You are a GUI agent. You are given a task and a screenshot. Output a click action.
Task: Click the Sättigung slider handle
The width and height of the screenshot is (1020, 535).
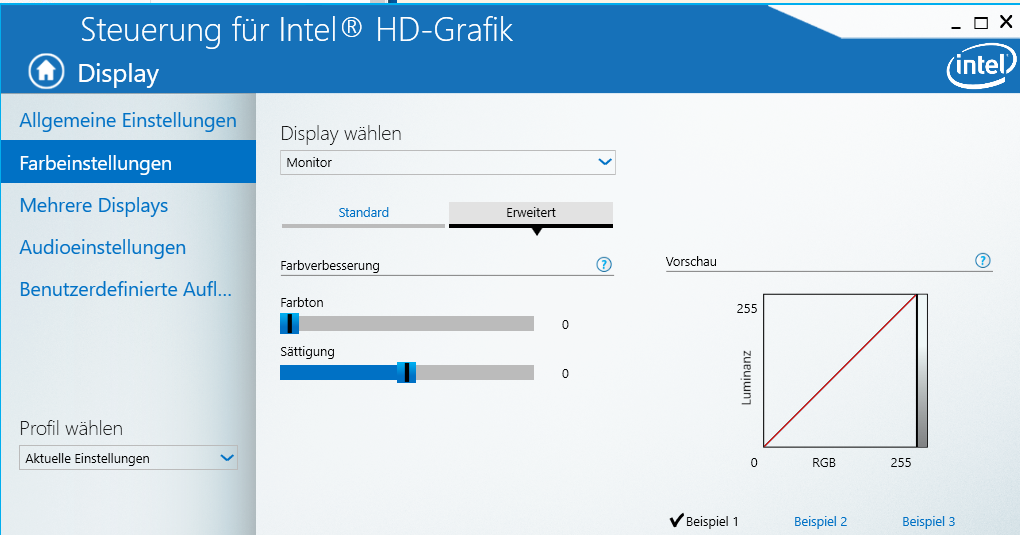[x=406, y=372]
